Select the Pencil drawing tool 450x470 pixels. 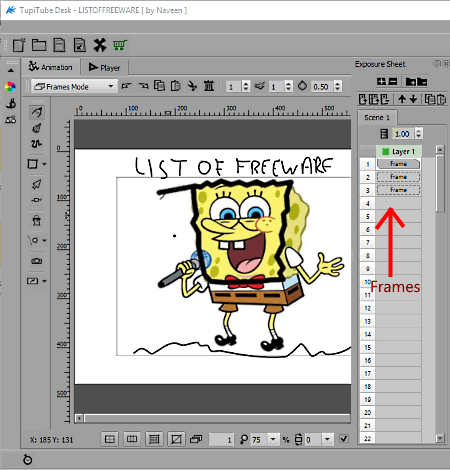[37, 112]
